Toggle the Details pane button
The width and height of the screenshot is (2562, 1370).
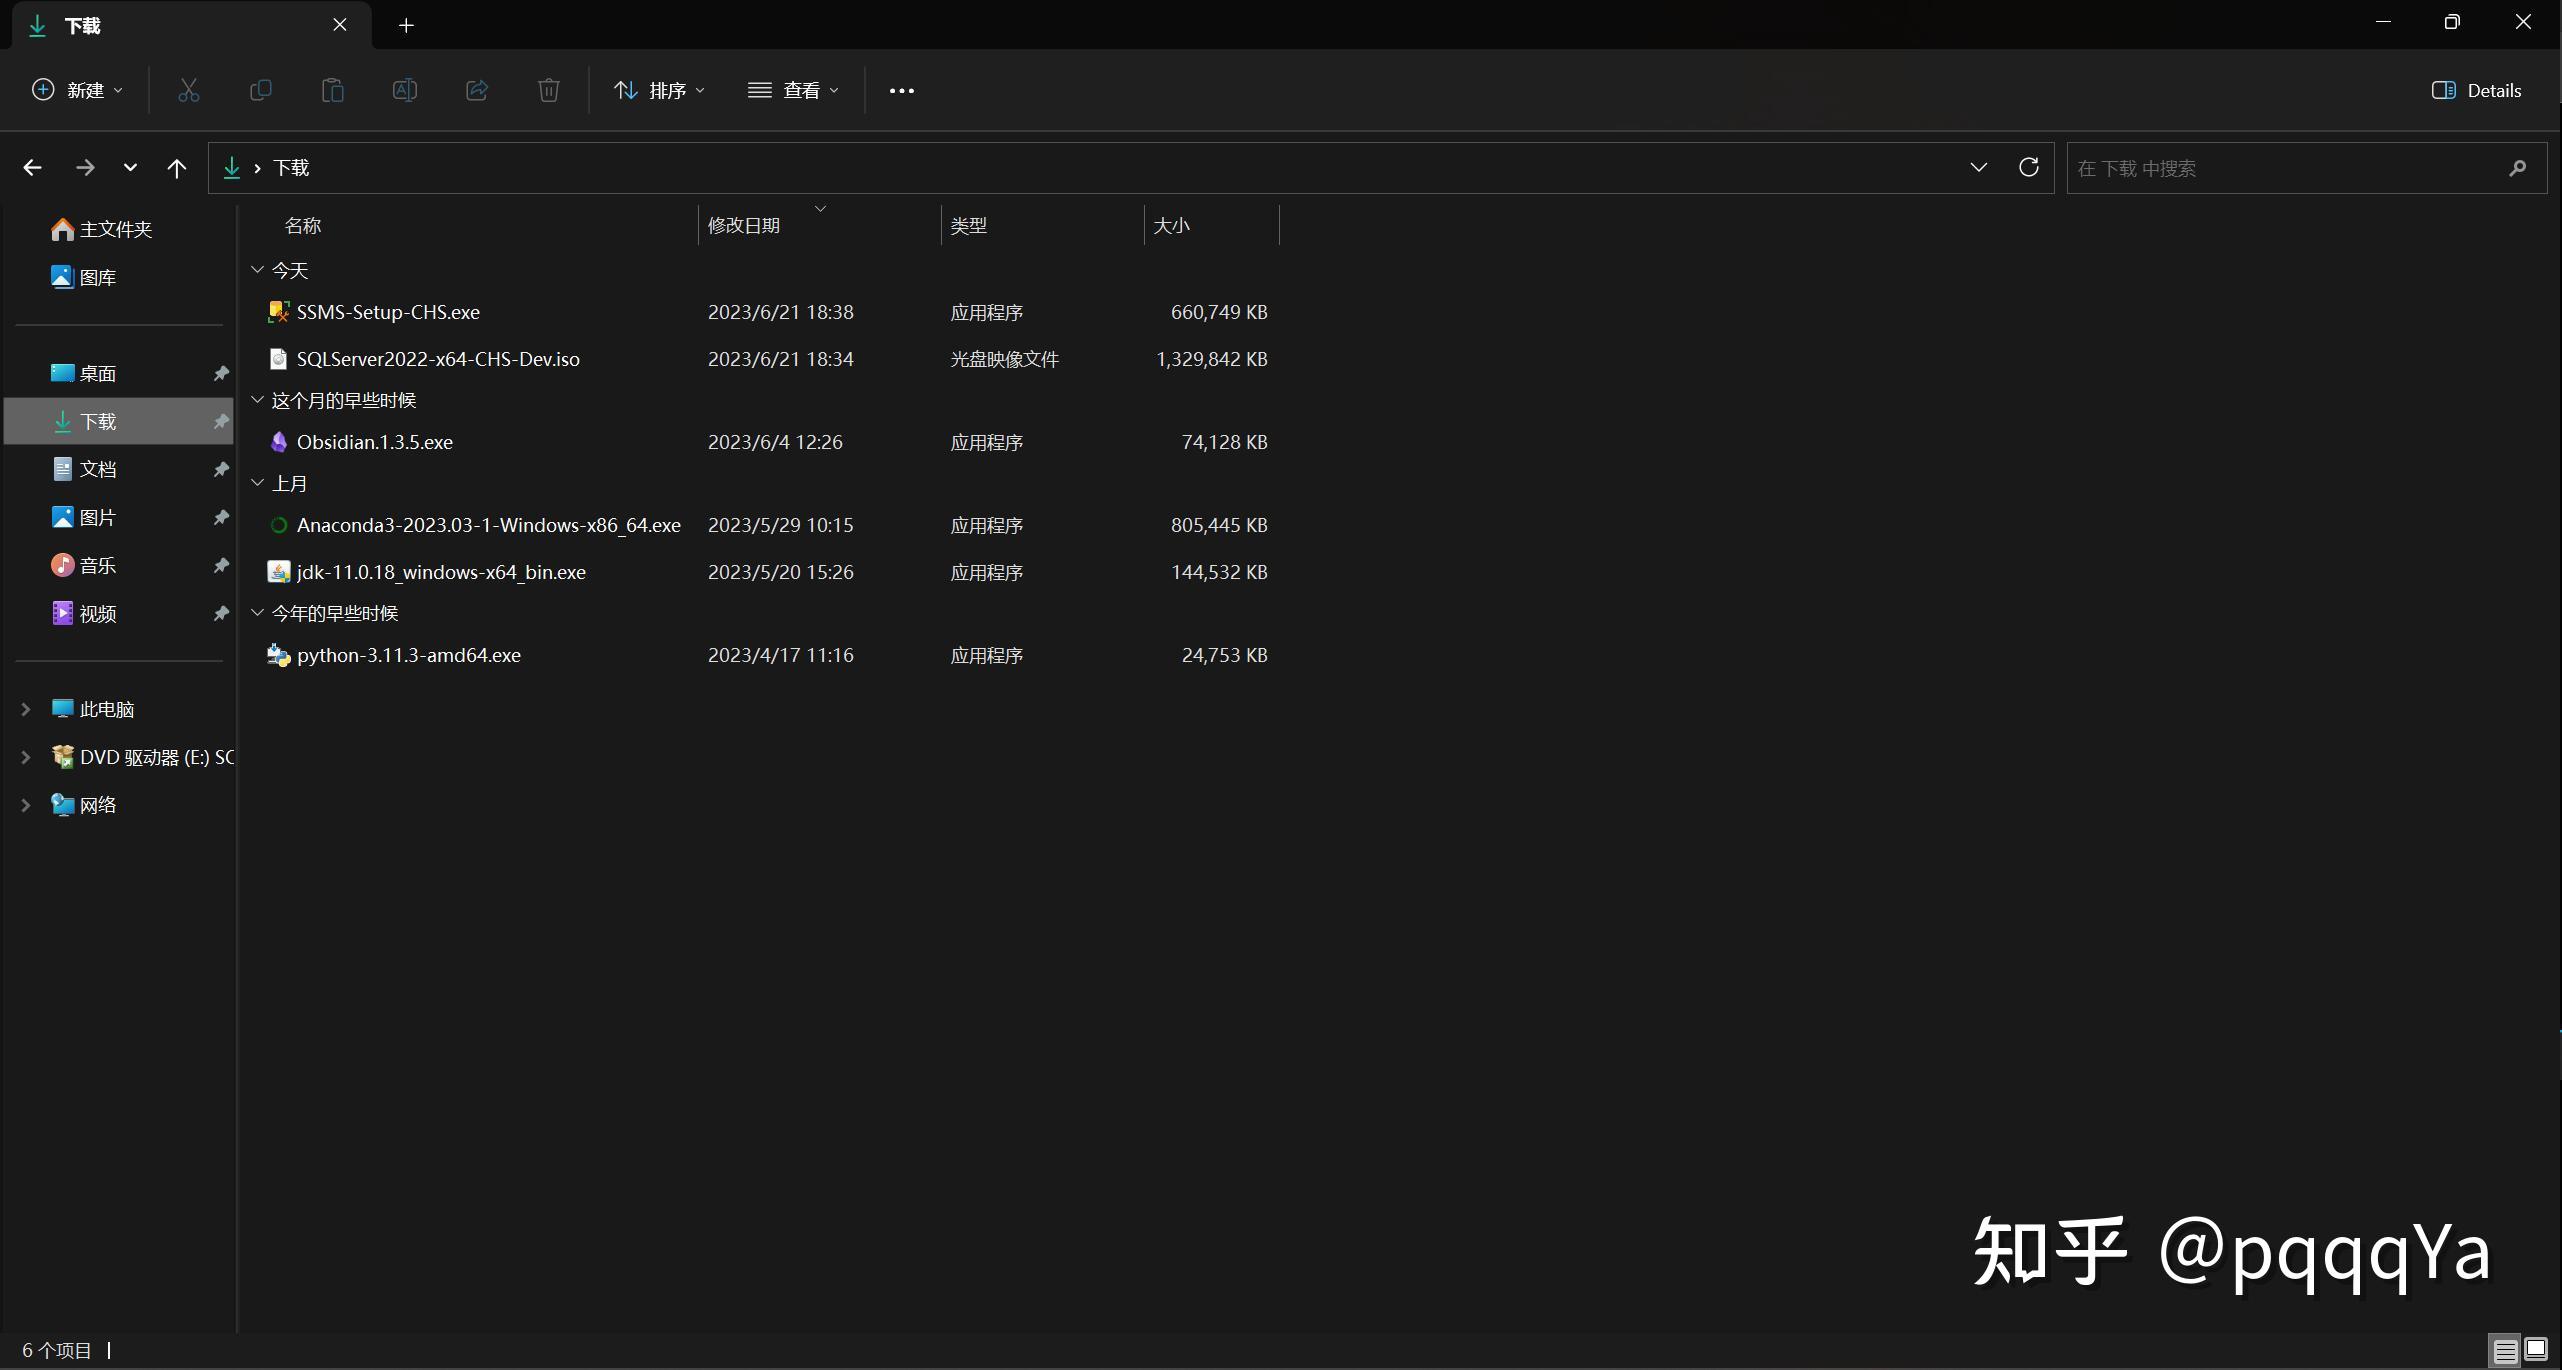tap(2476, 90)
